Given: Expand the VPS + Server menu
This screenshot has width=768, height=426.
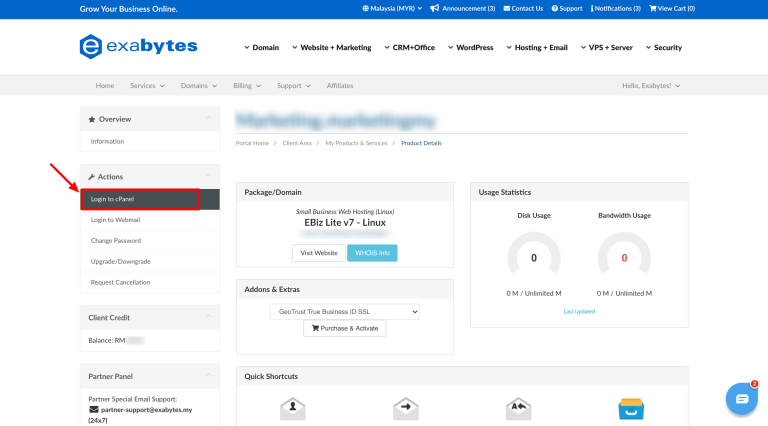Looking at the screenshot, I should tap(607, 47).
